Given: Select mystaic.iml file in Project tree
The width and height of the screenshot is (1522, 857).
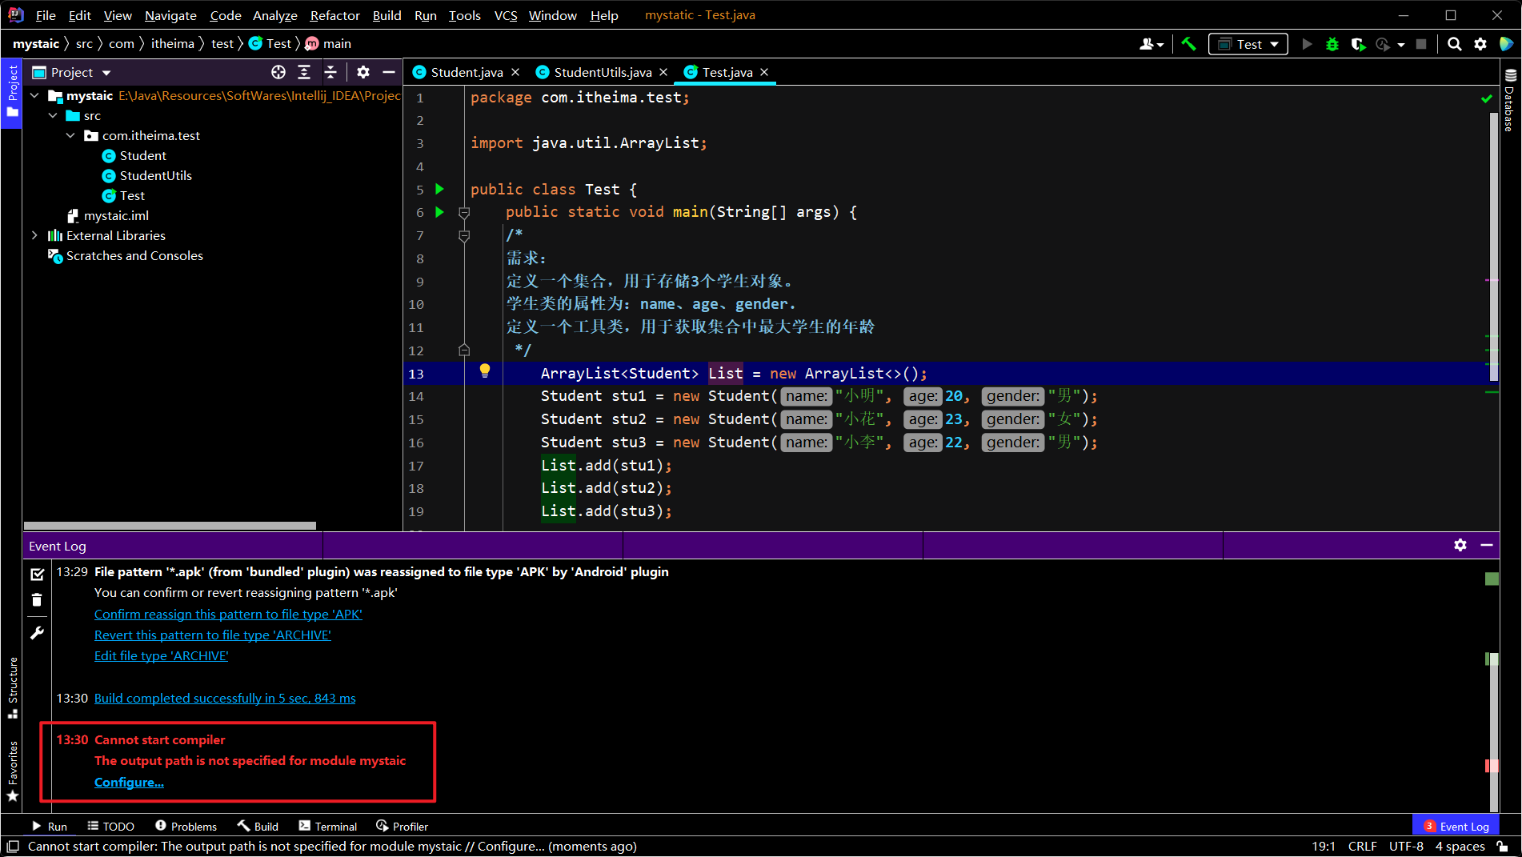Looking at the screenshot, I should point(107,216).
